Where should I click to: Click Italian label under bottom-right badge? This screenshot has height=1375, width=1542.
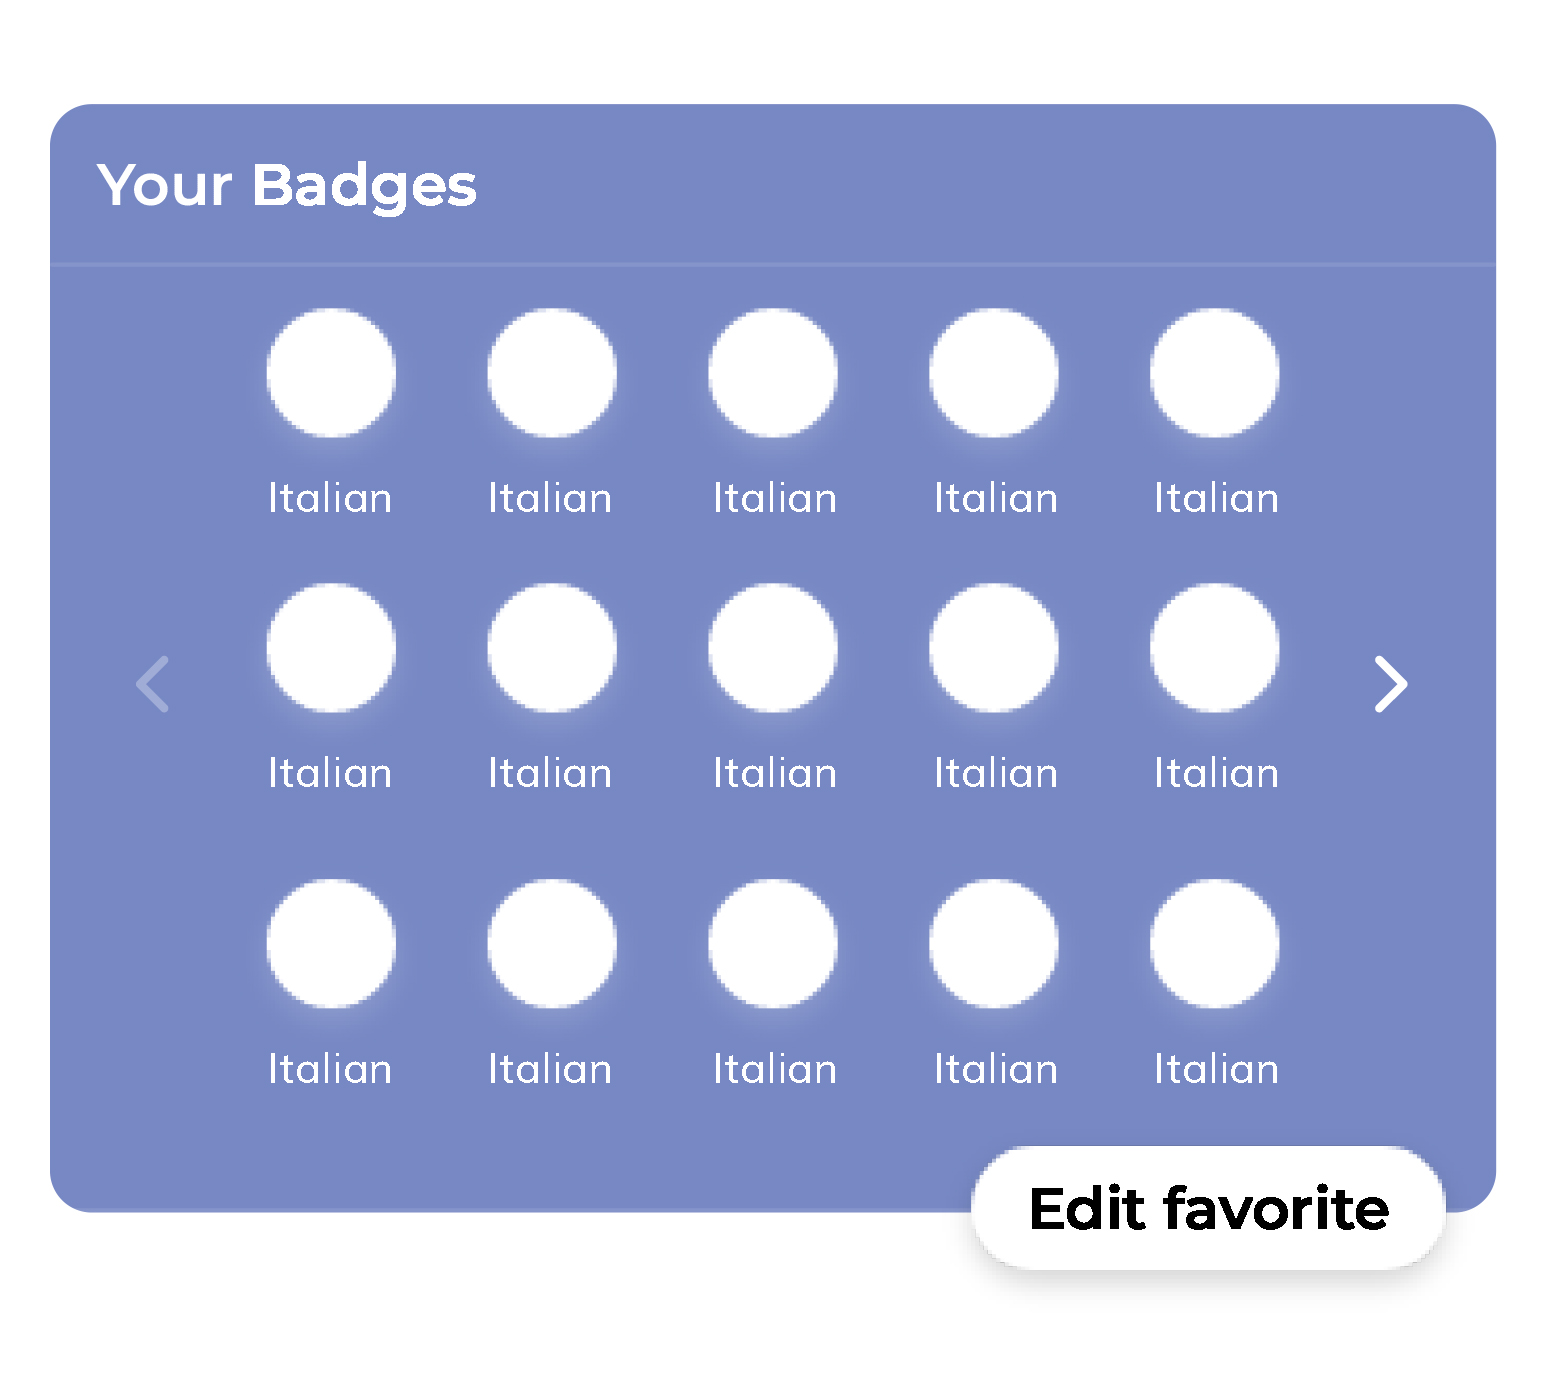1216,1069
